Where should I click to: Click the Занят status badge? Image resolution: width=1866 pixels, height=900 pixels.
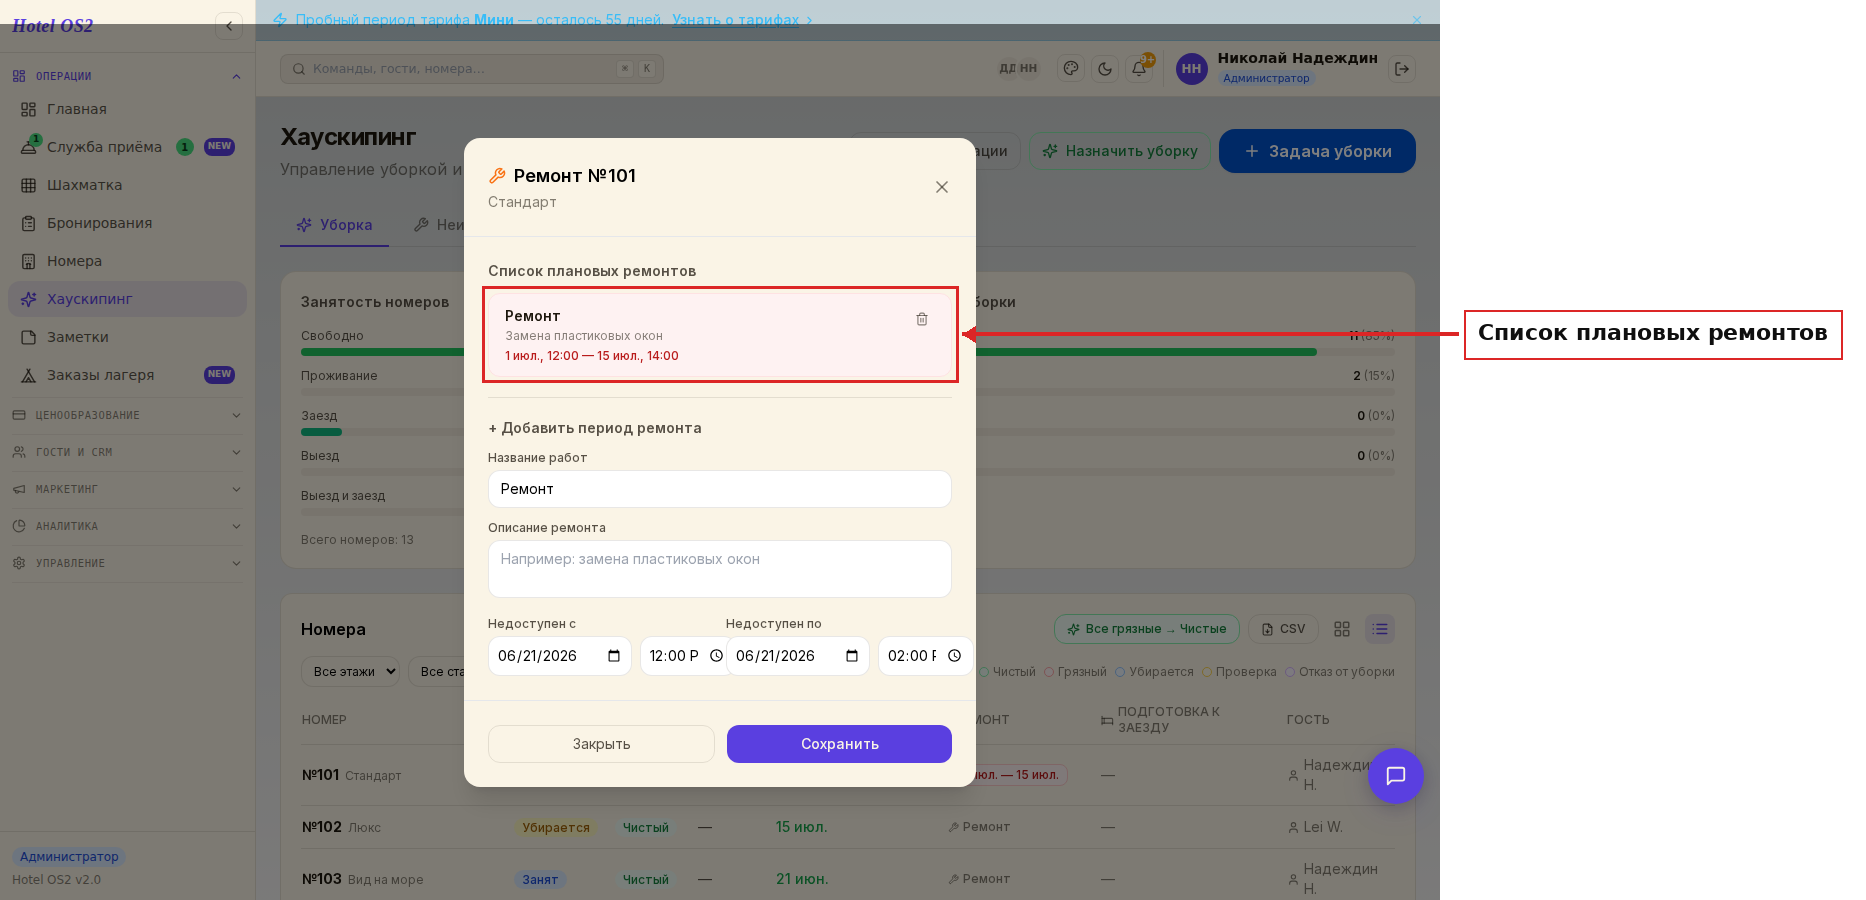[x=540, y=880]
